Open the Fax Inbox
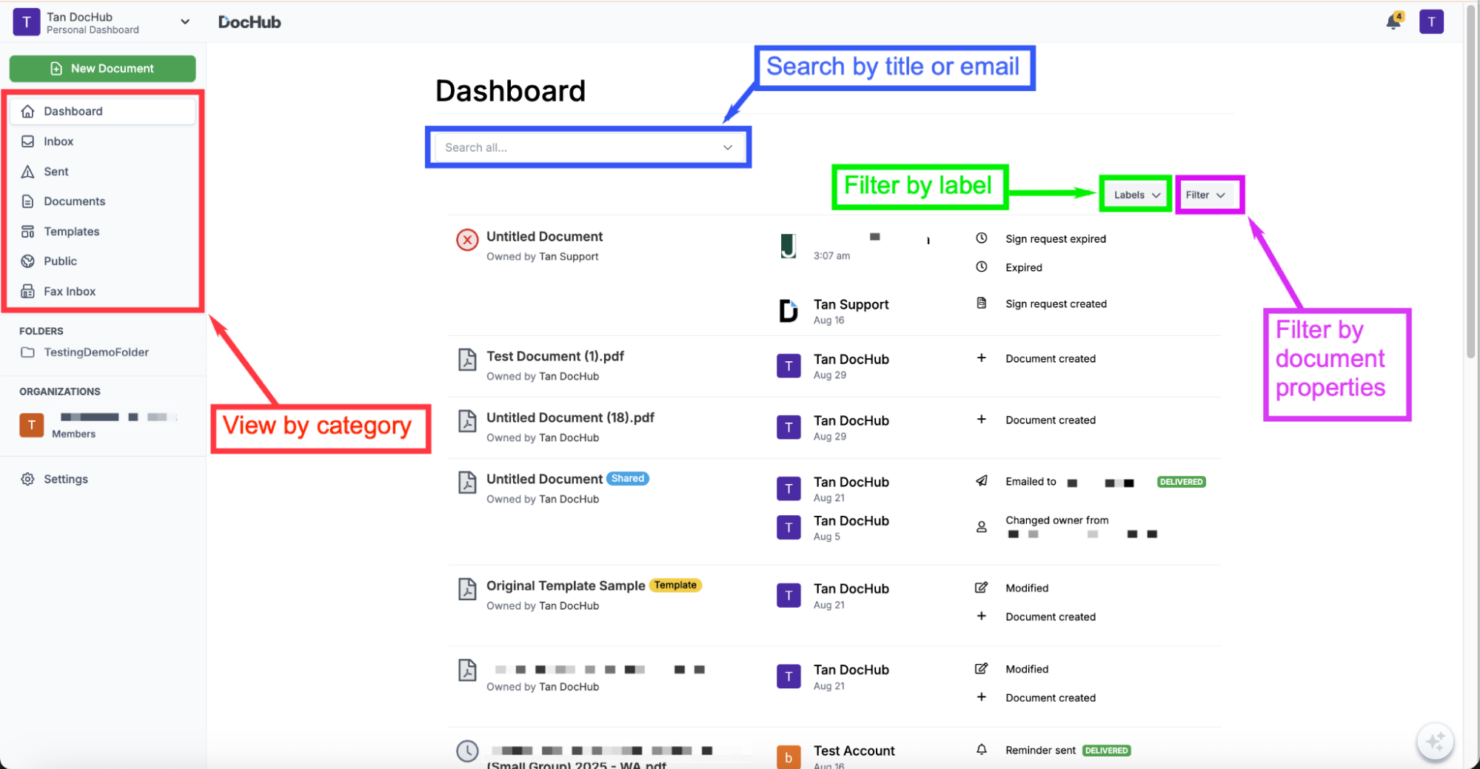The image size is (1480, 769). pos(70,291)
